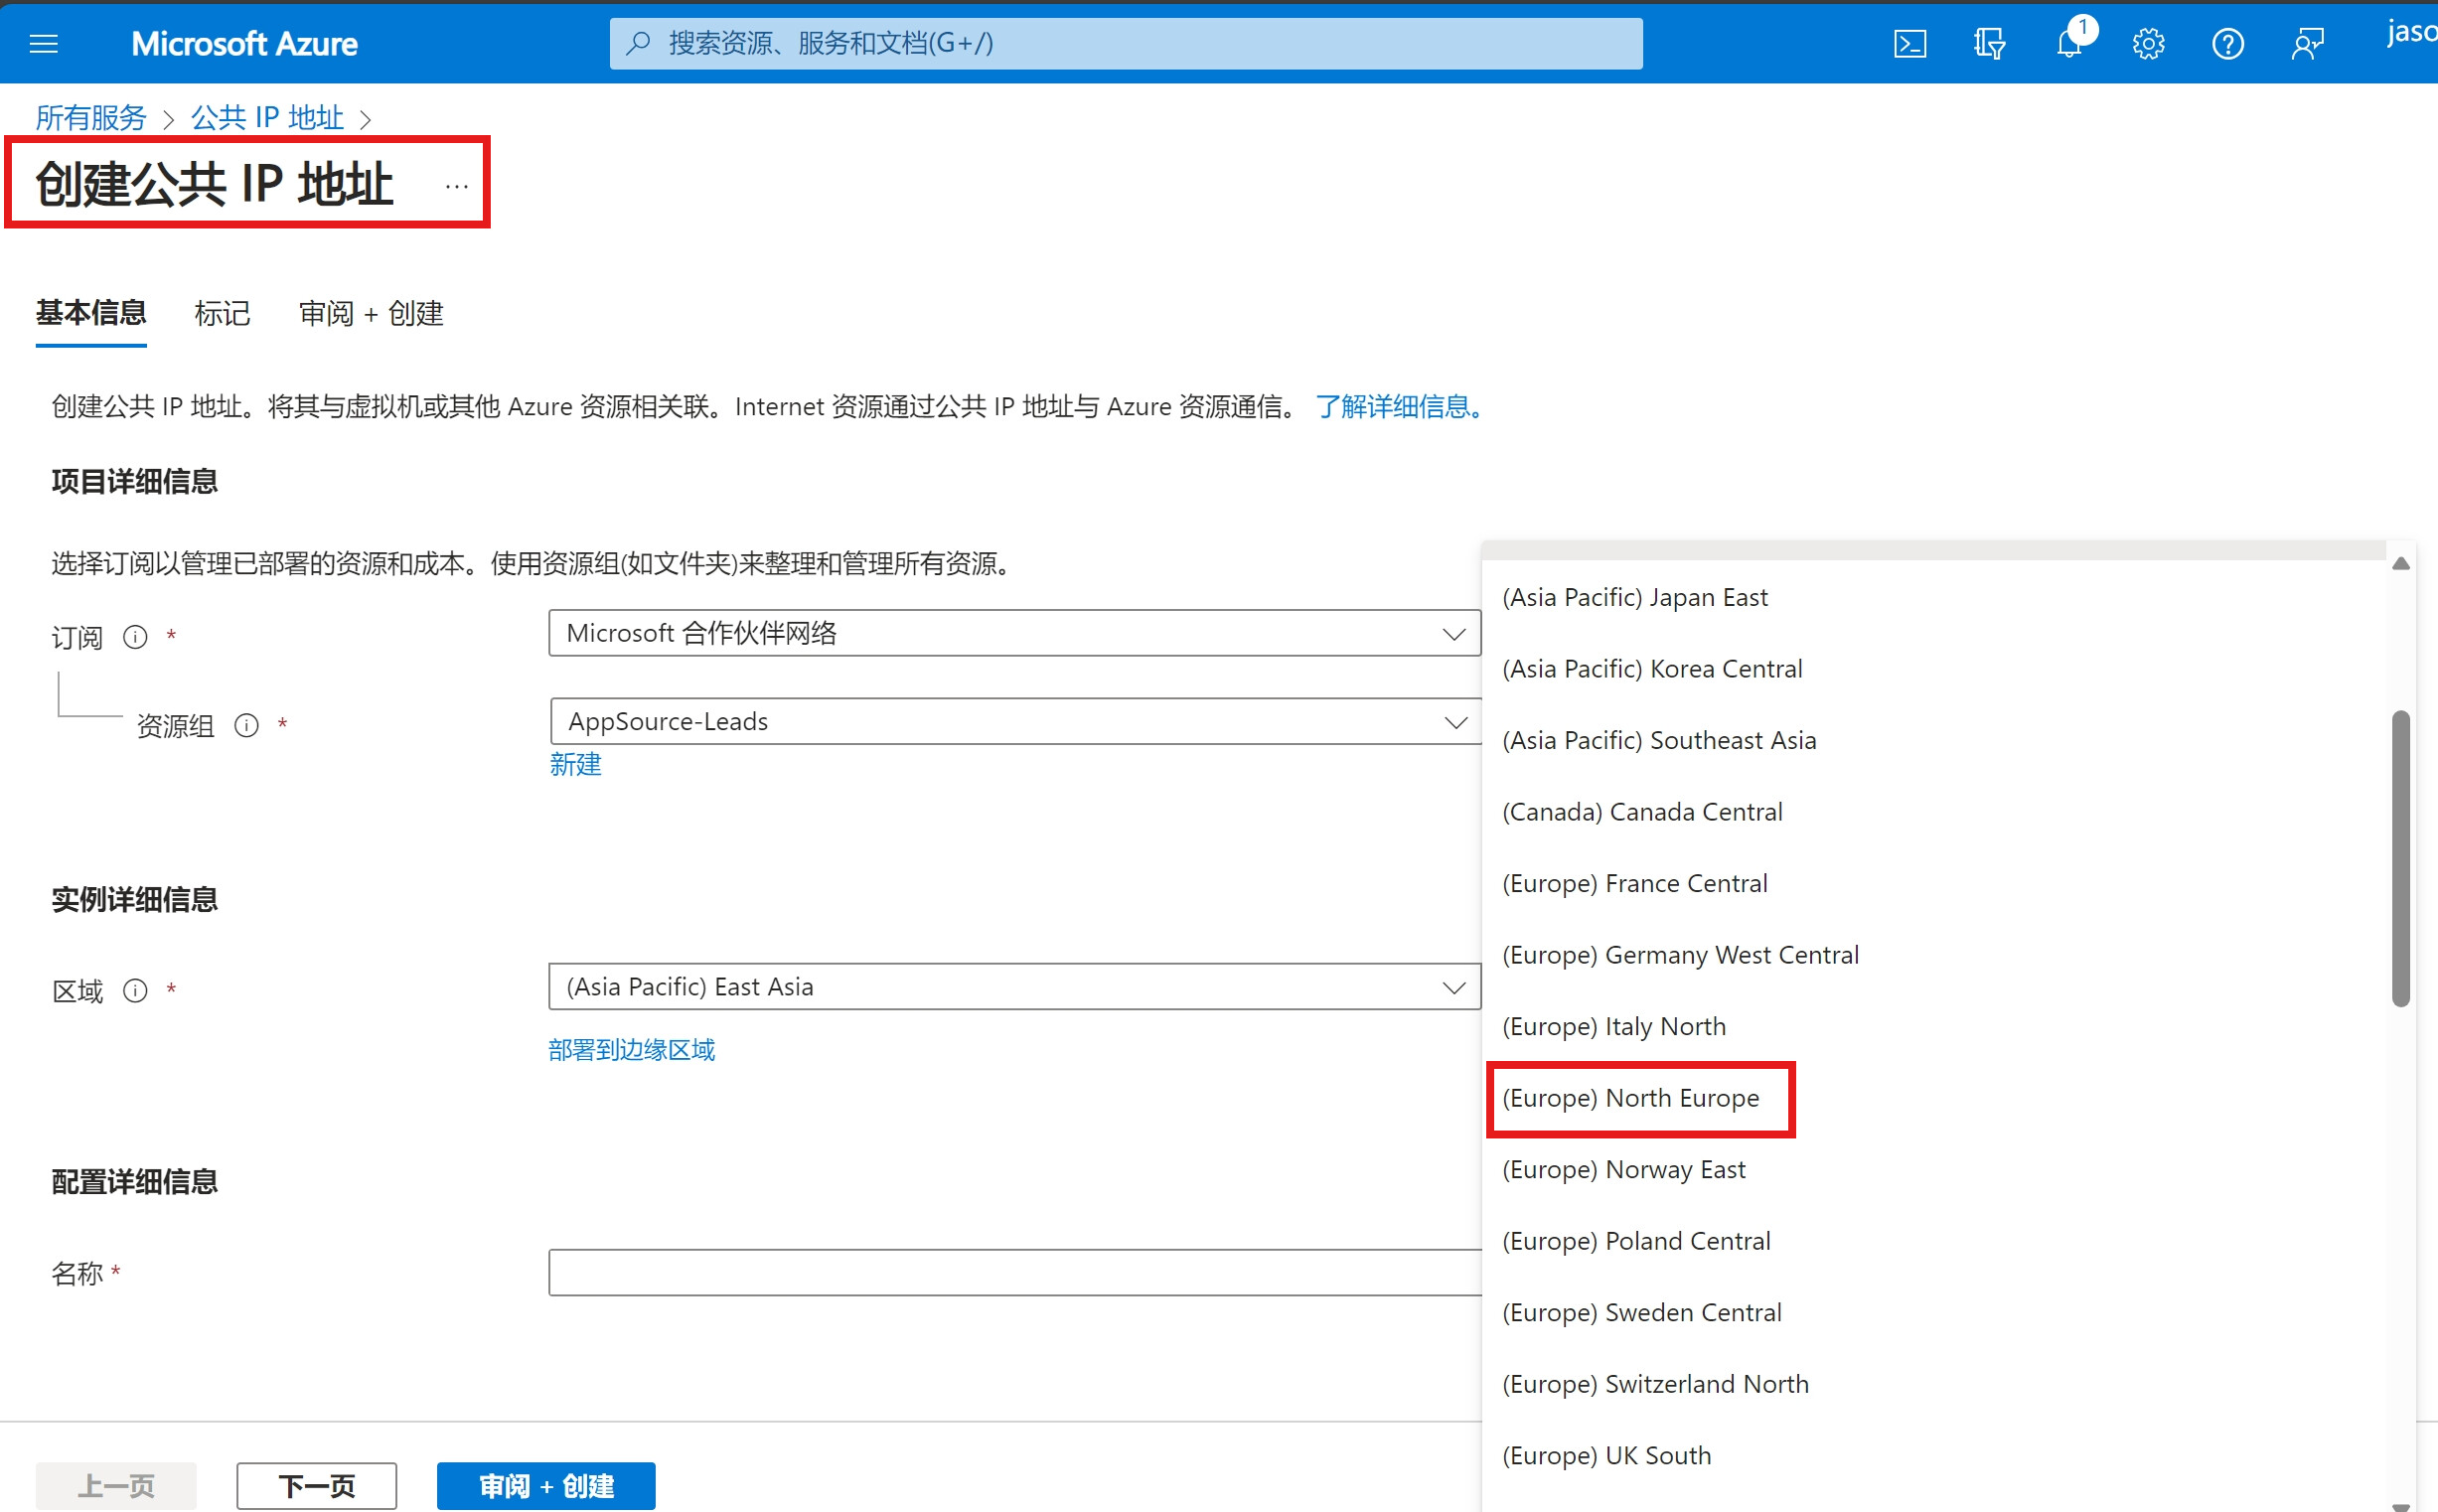Image resolution: width=2438 pixels, height=1512 pixels.
Task: Switch to the 标记 tab
Action: coord(222,313)
